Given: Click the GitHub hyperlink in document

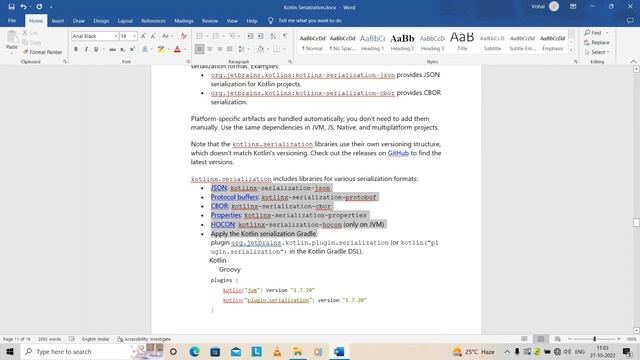Looking at the screenshot, I should [x=398, y=153].
